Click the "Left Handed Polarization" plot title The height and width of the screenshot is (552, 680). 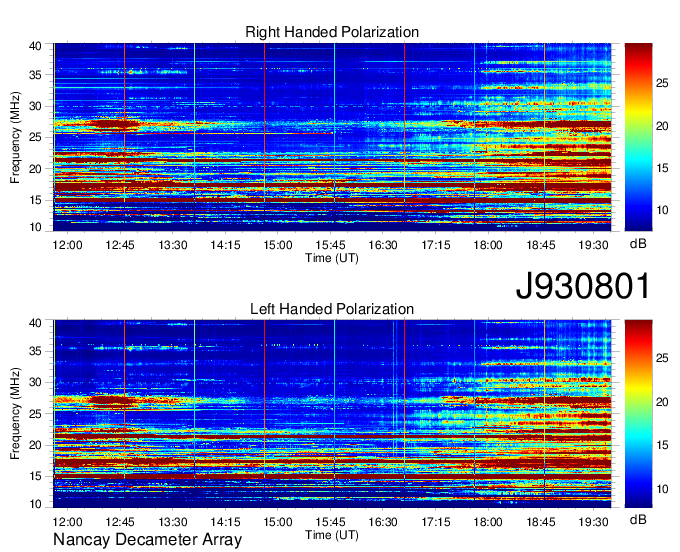332,309
